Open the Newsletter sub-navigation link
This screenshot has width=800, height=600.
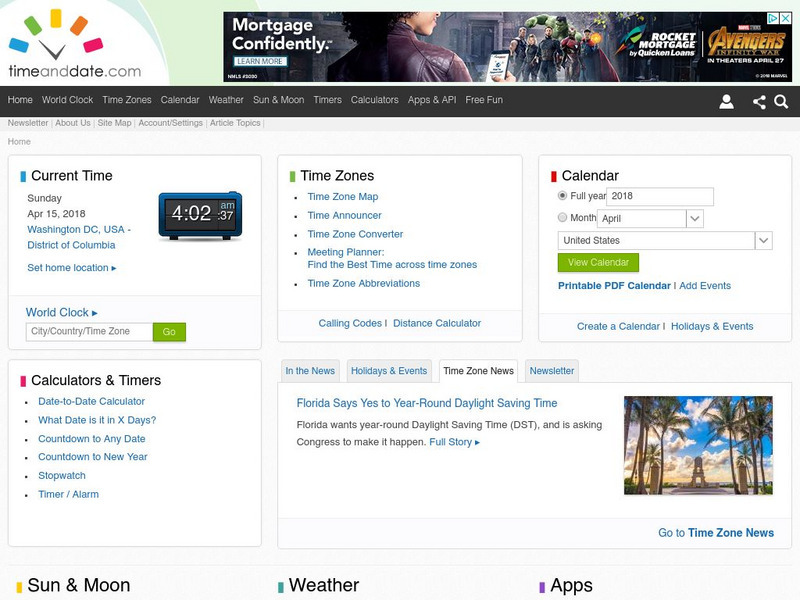(28, 123)
